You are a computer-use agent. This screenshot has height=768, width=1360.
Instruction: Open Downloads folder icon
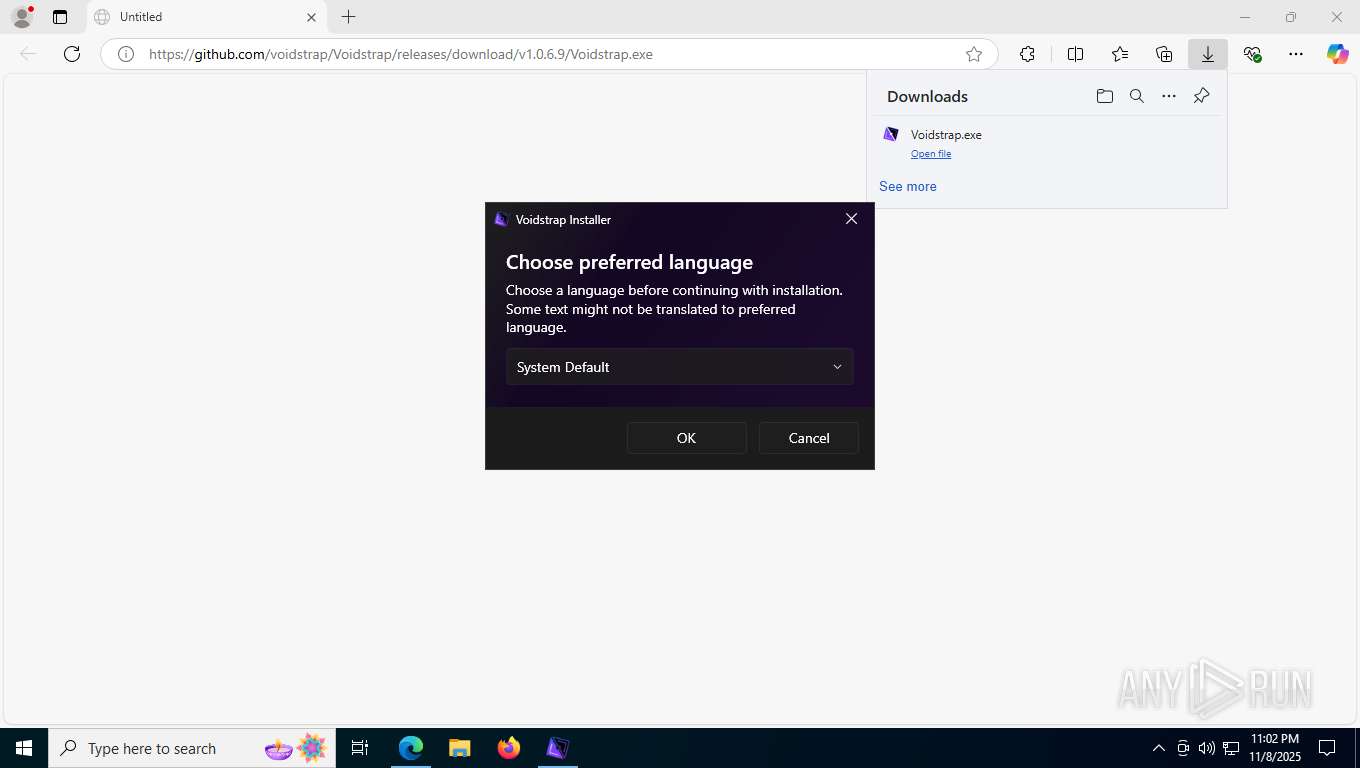1105,96
